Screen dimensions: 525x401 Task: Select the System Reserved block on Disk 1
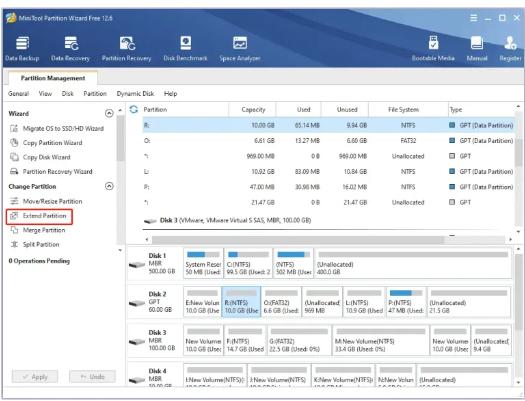[203, 263]
